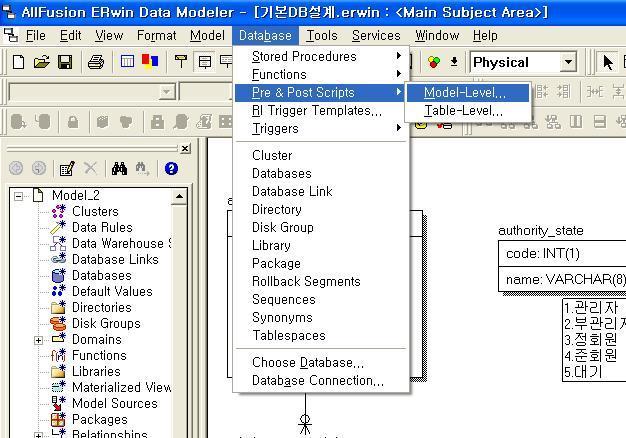Click the back navigation arrow in explorer
Viewport: 626px width, 438px height.
pos(16,168)
